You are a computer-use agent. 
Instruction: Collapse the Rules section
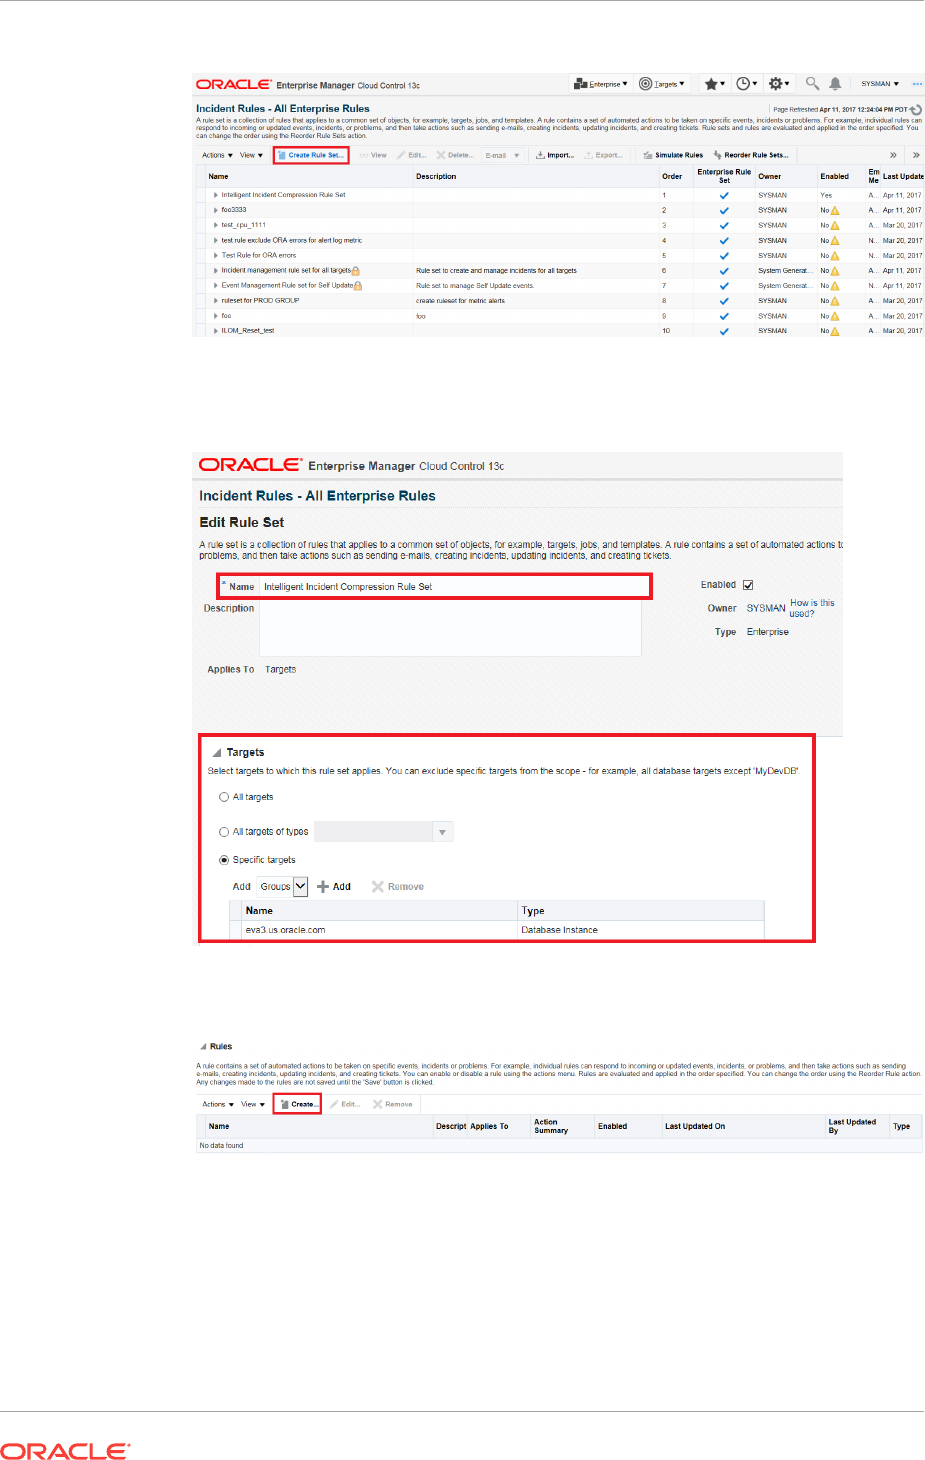pyautogui.click(x=203, y=1047)
